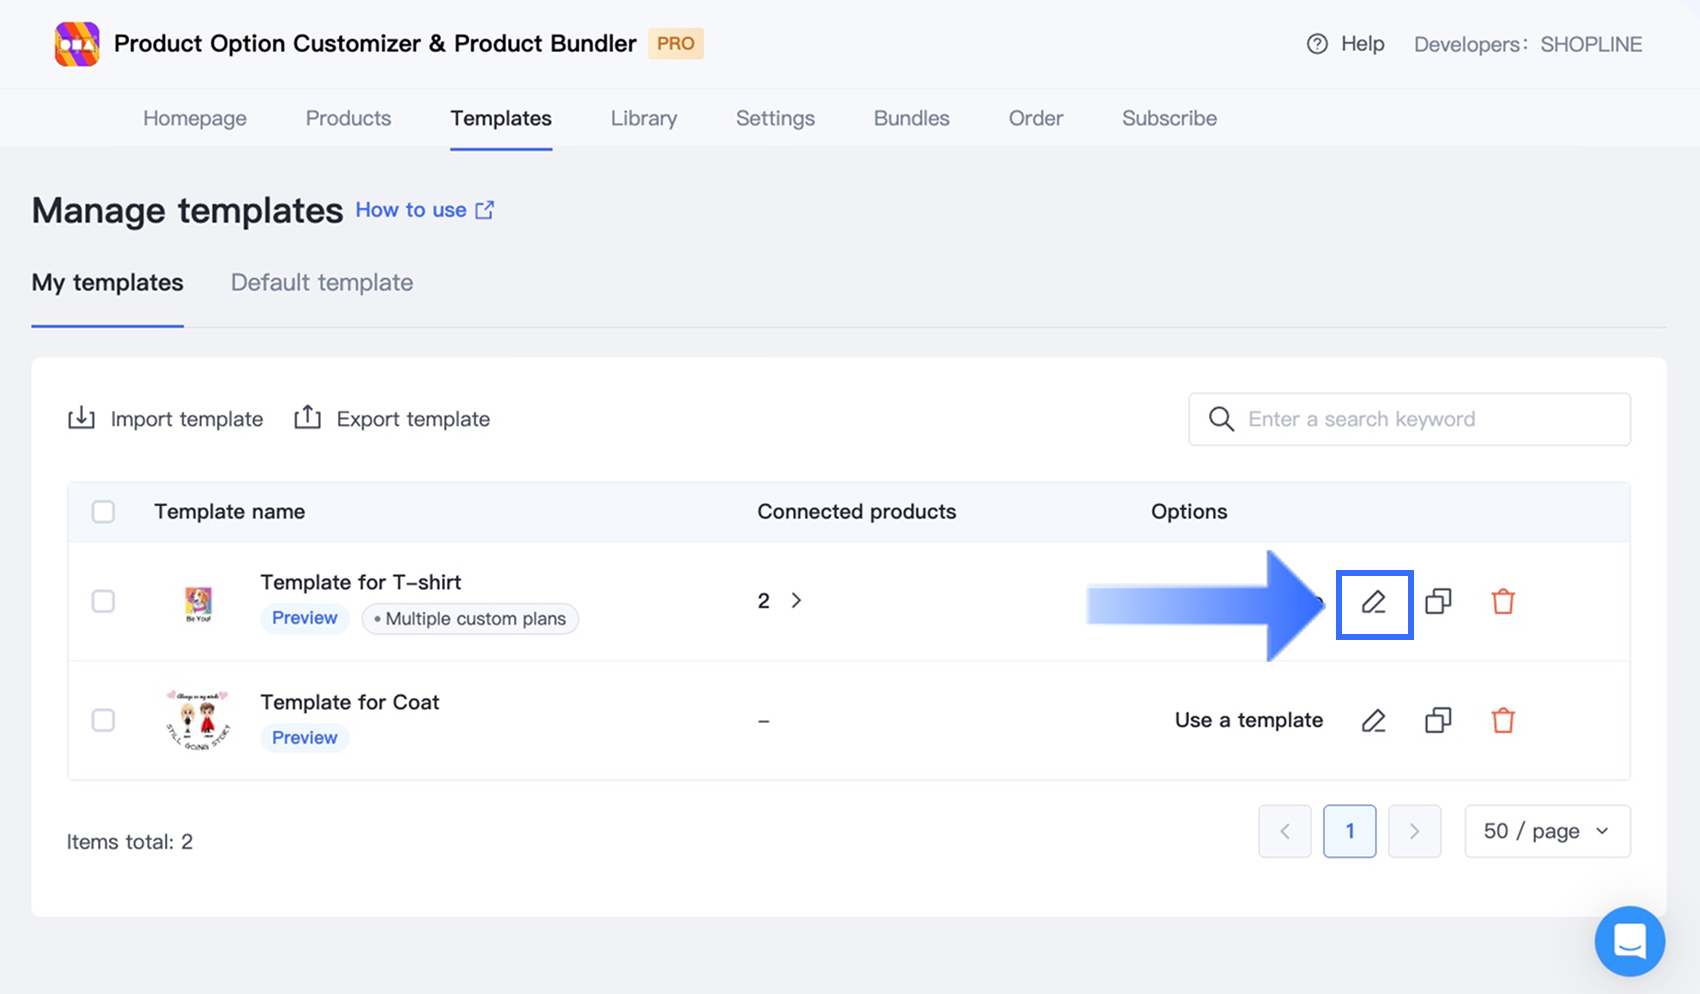
Task: Open the Default template tab
Action: pyautogui.click(x=322, y=283)
